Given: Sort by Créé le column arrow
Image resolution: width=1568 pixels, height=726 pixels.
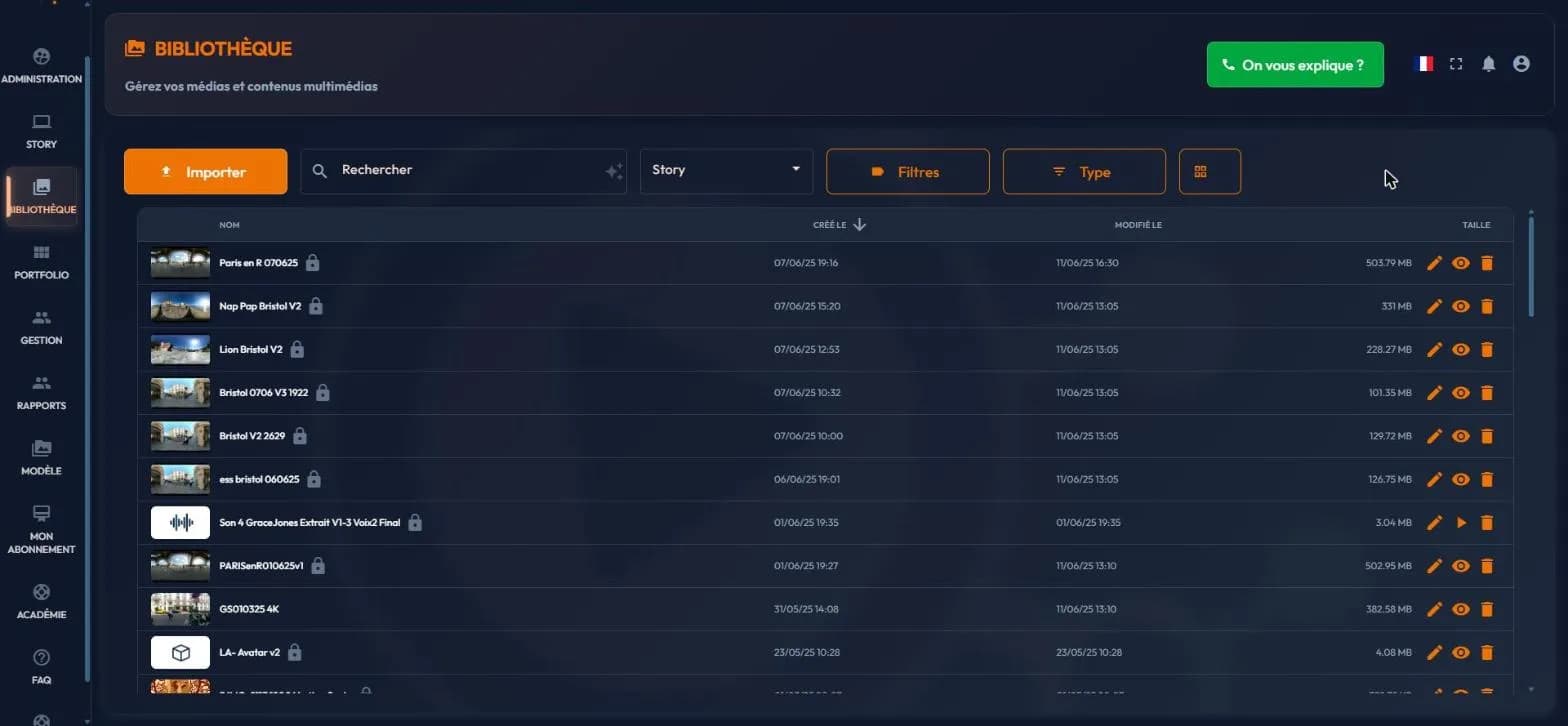Looking at the screenshot, I should pos(859,225).
